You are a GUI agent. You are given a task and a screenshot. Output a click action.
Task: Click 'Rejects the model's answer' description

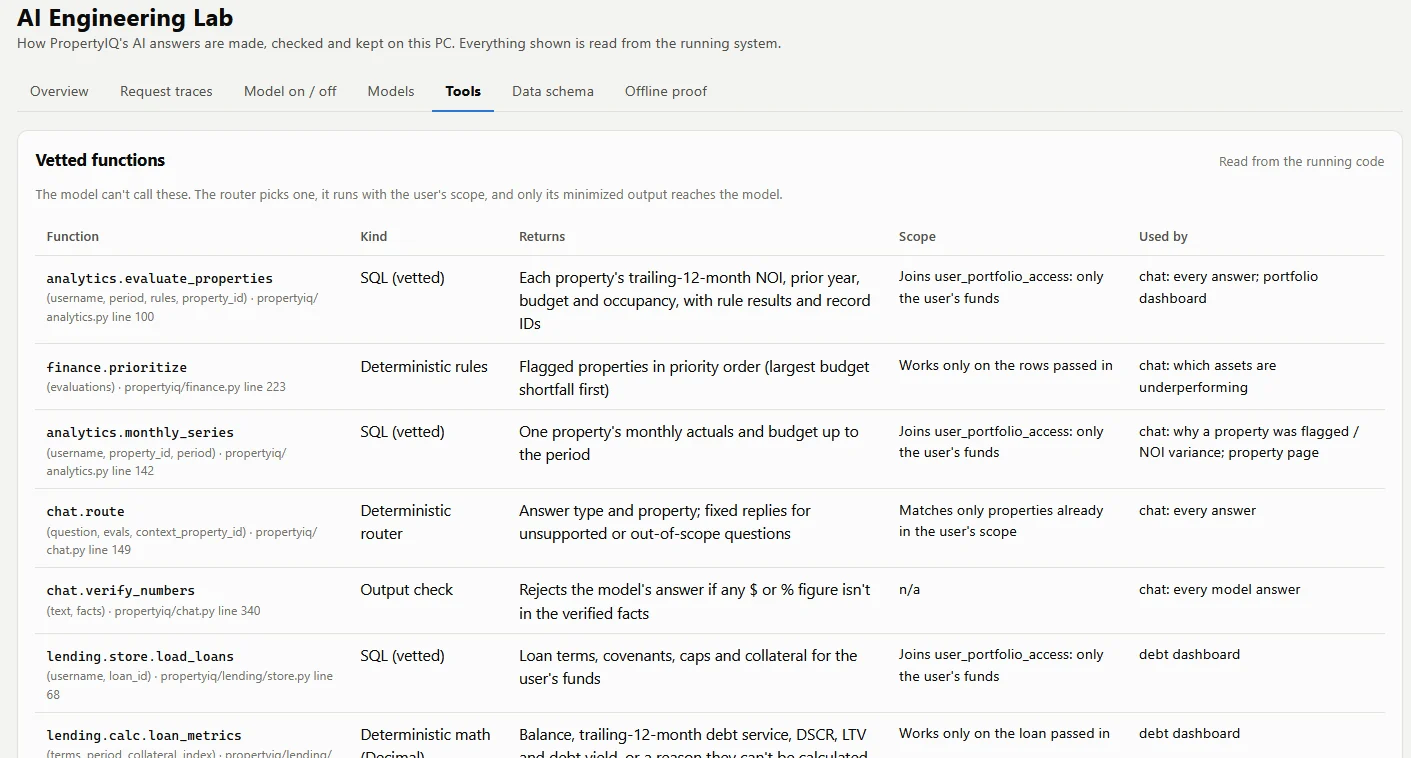(695, 601)
